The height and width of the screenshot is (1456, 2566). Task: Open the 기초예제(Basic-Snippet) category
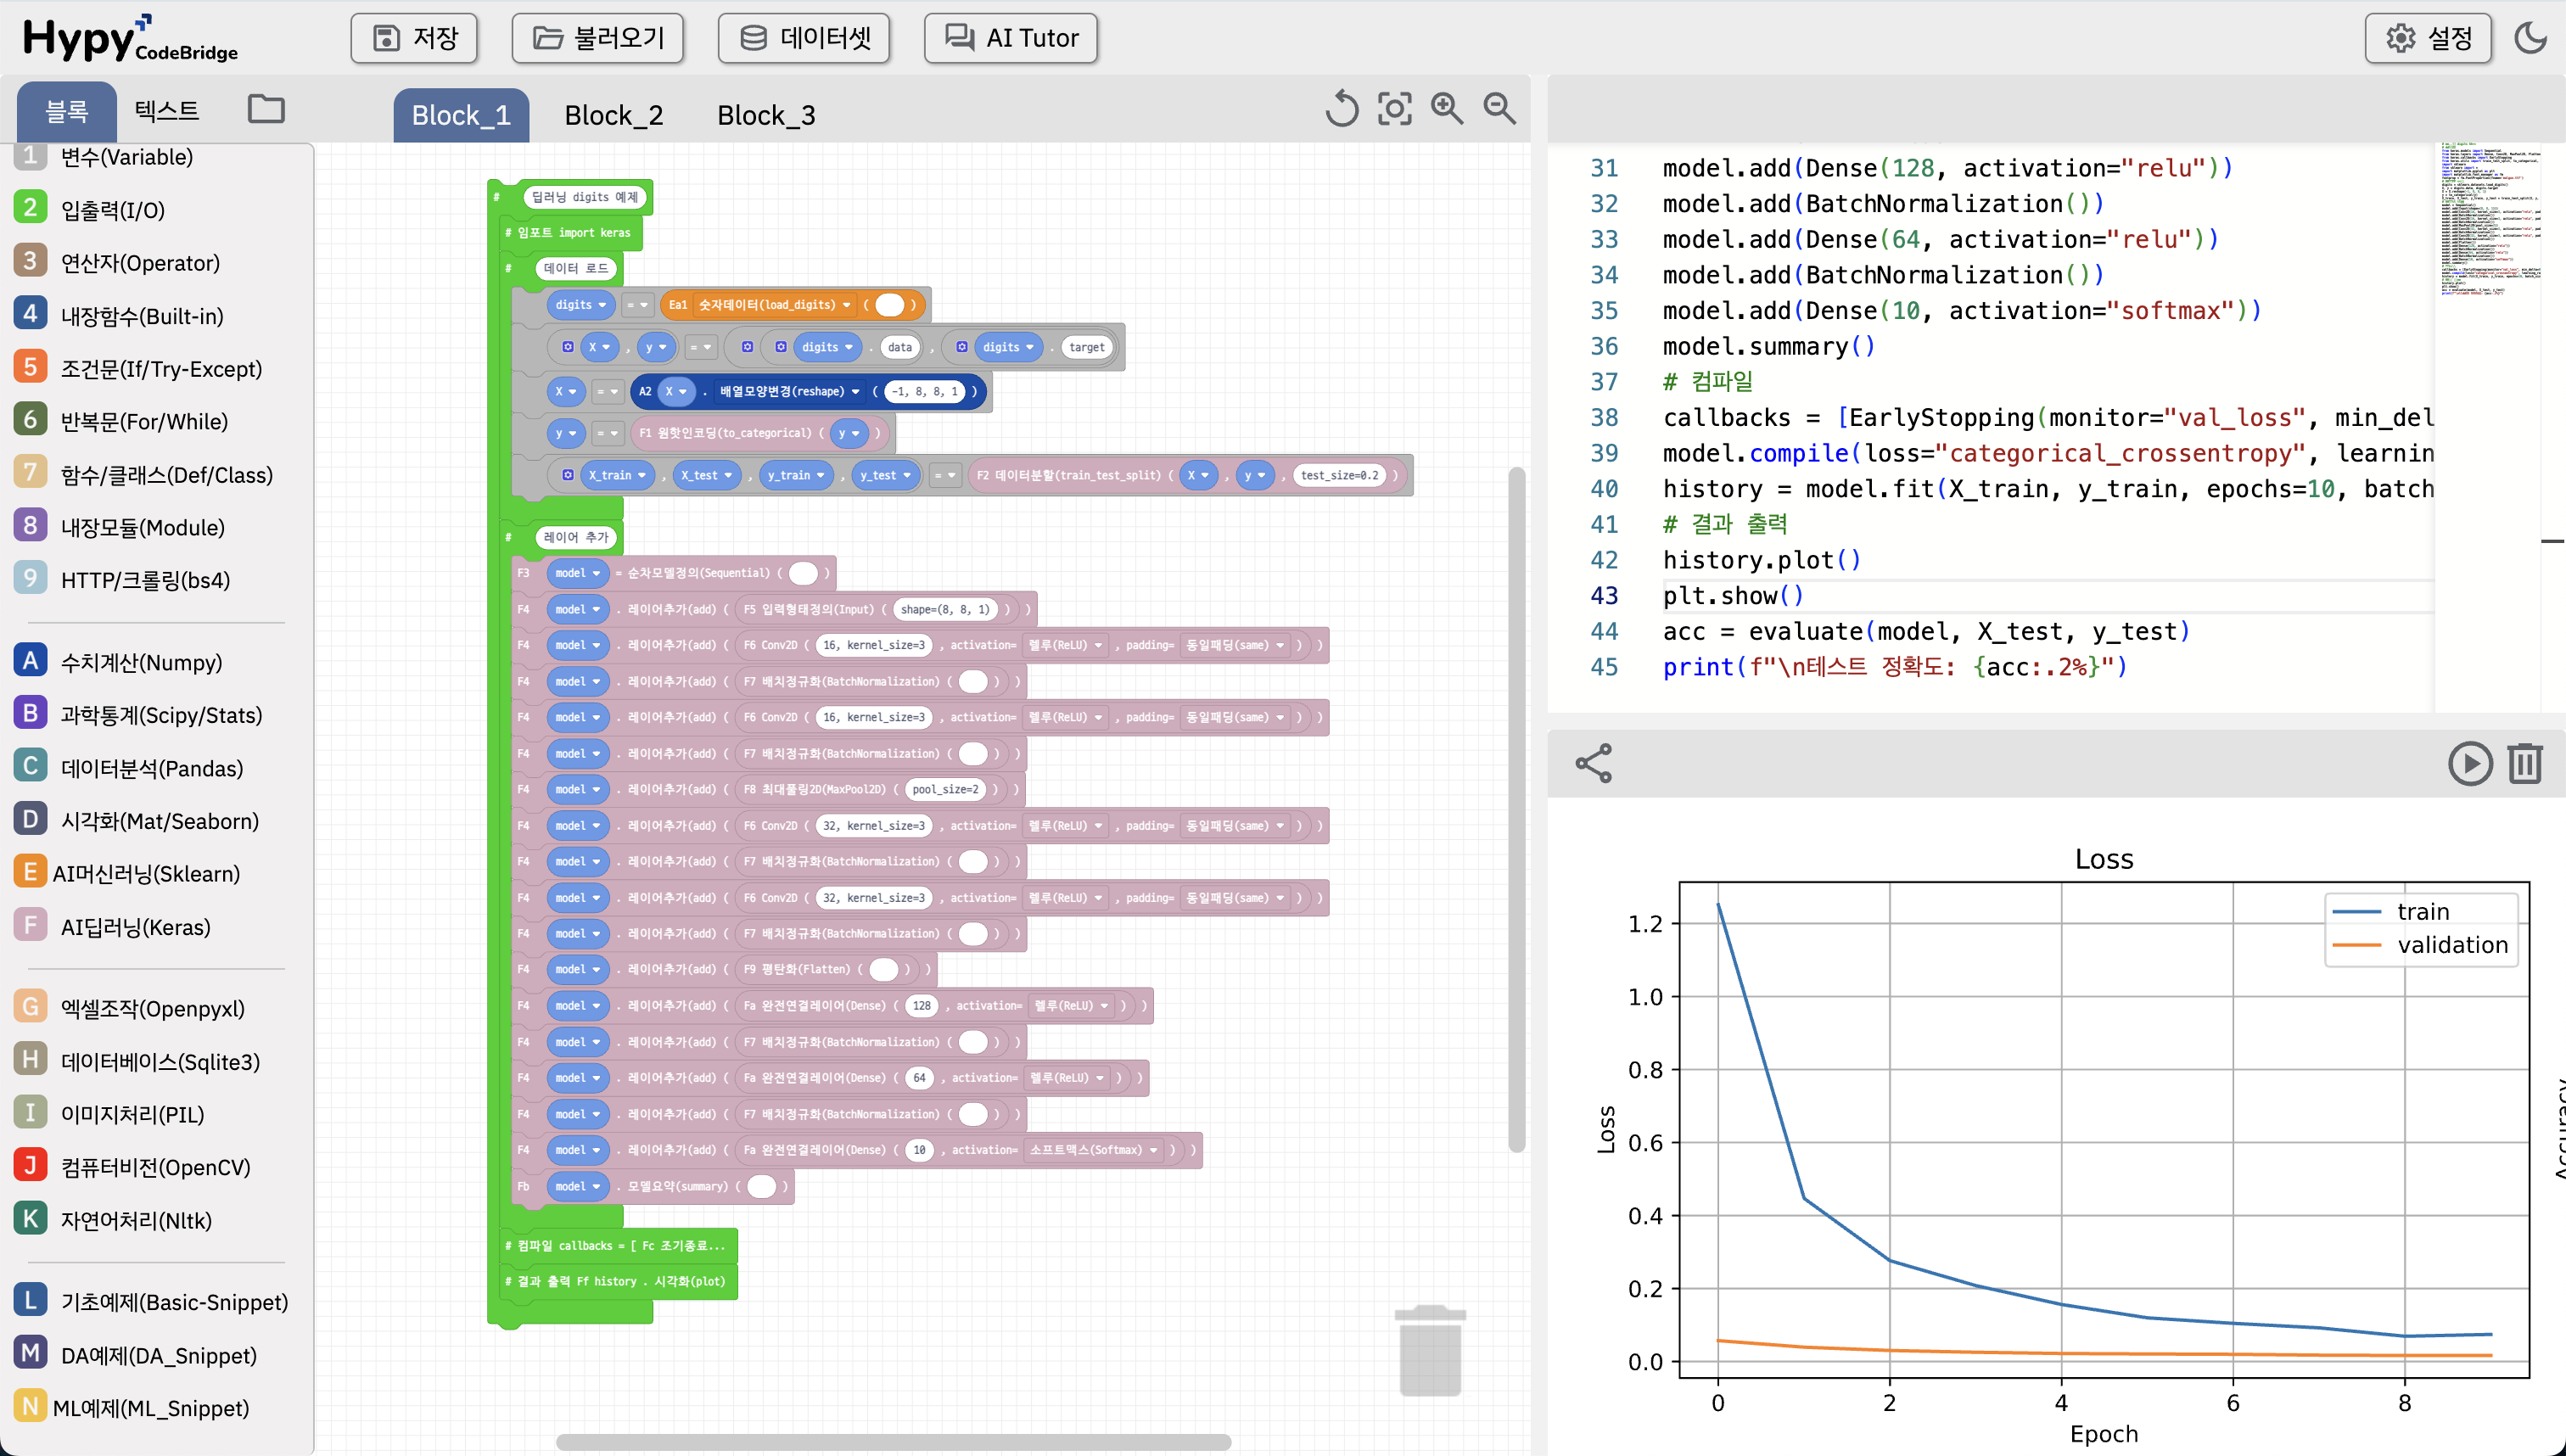click(152, 1302)
